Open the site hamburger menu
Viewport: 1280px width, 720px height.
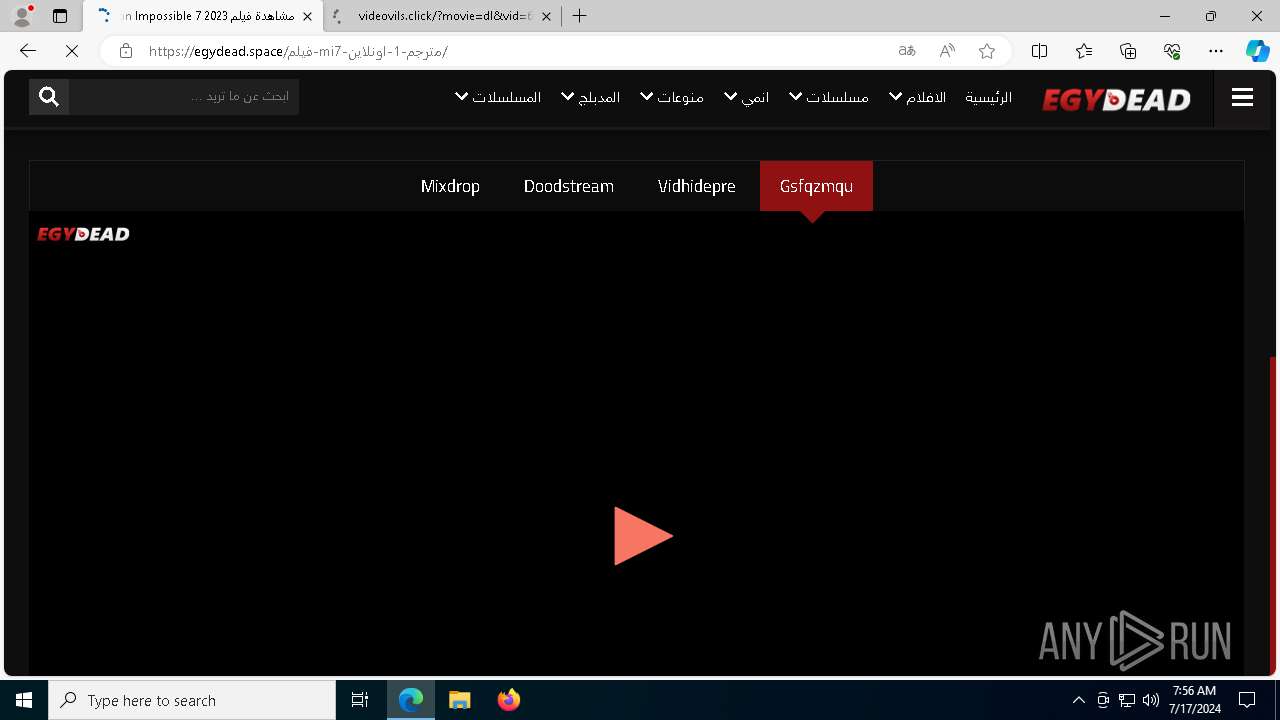pos(1242,97)
